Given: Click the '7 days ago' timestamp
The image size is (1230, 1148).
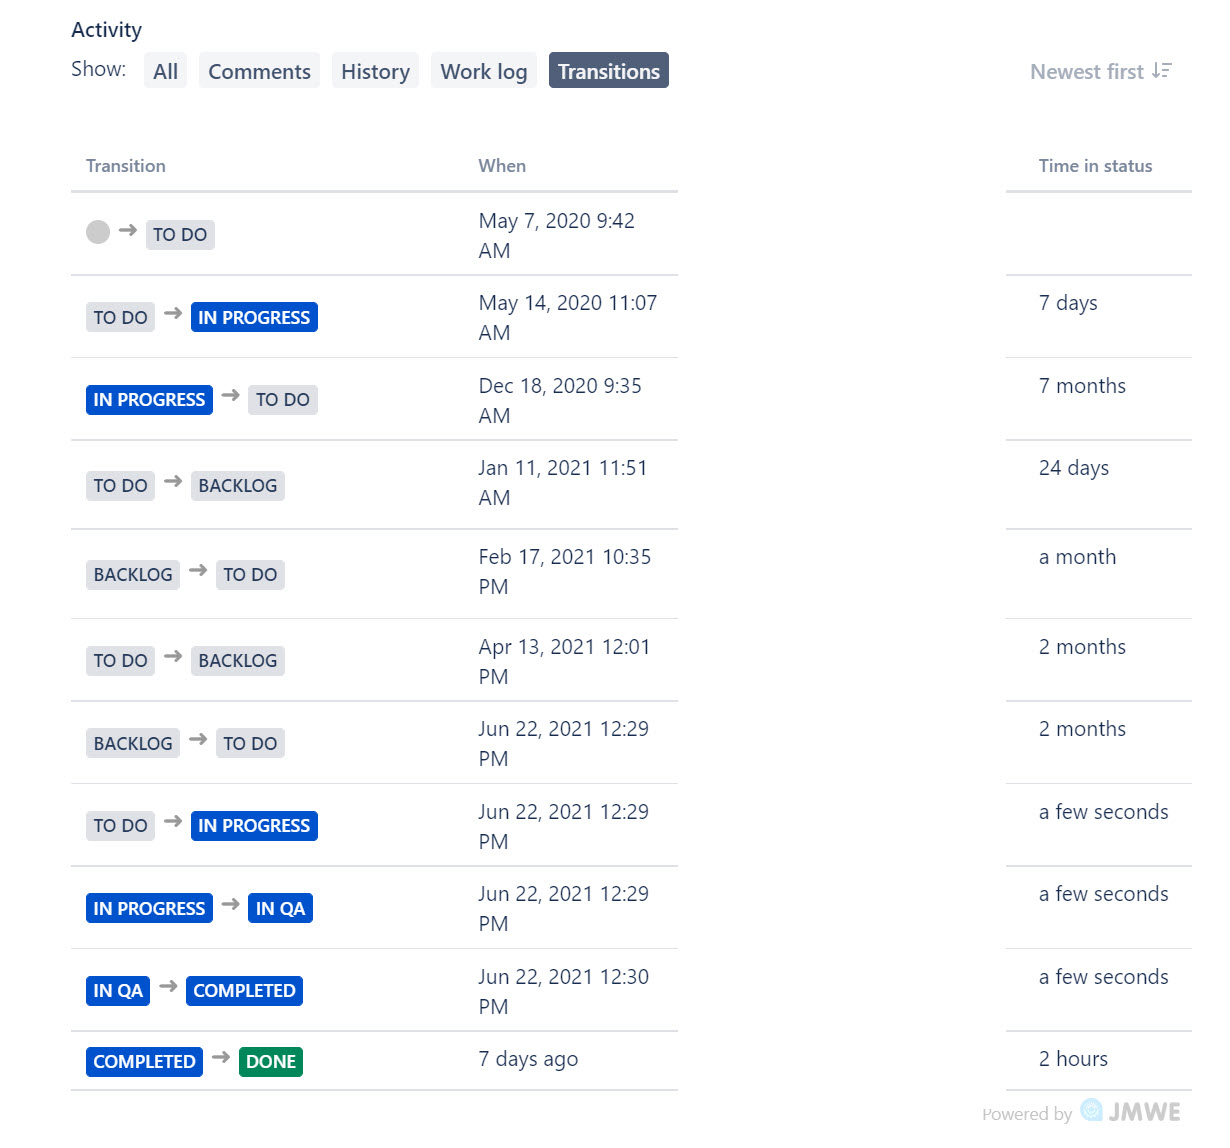Looking at the screenshot, I should coord(528,1059).
